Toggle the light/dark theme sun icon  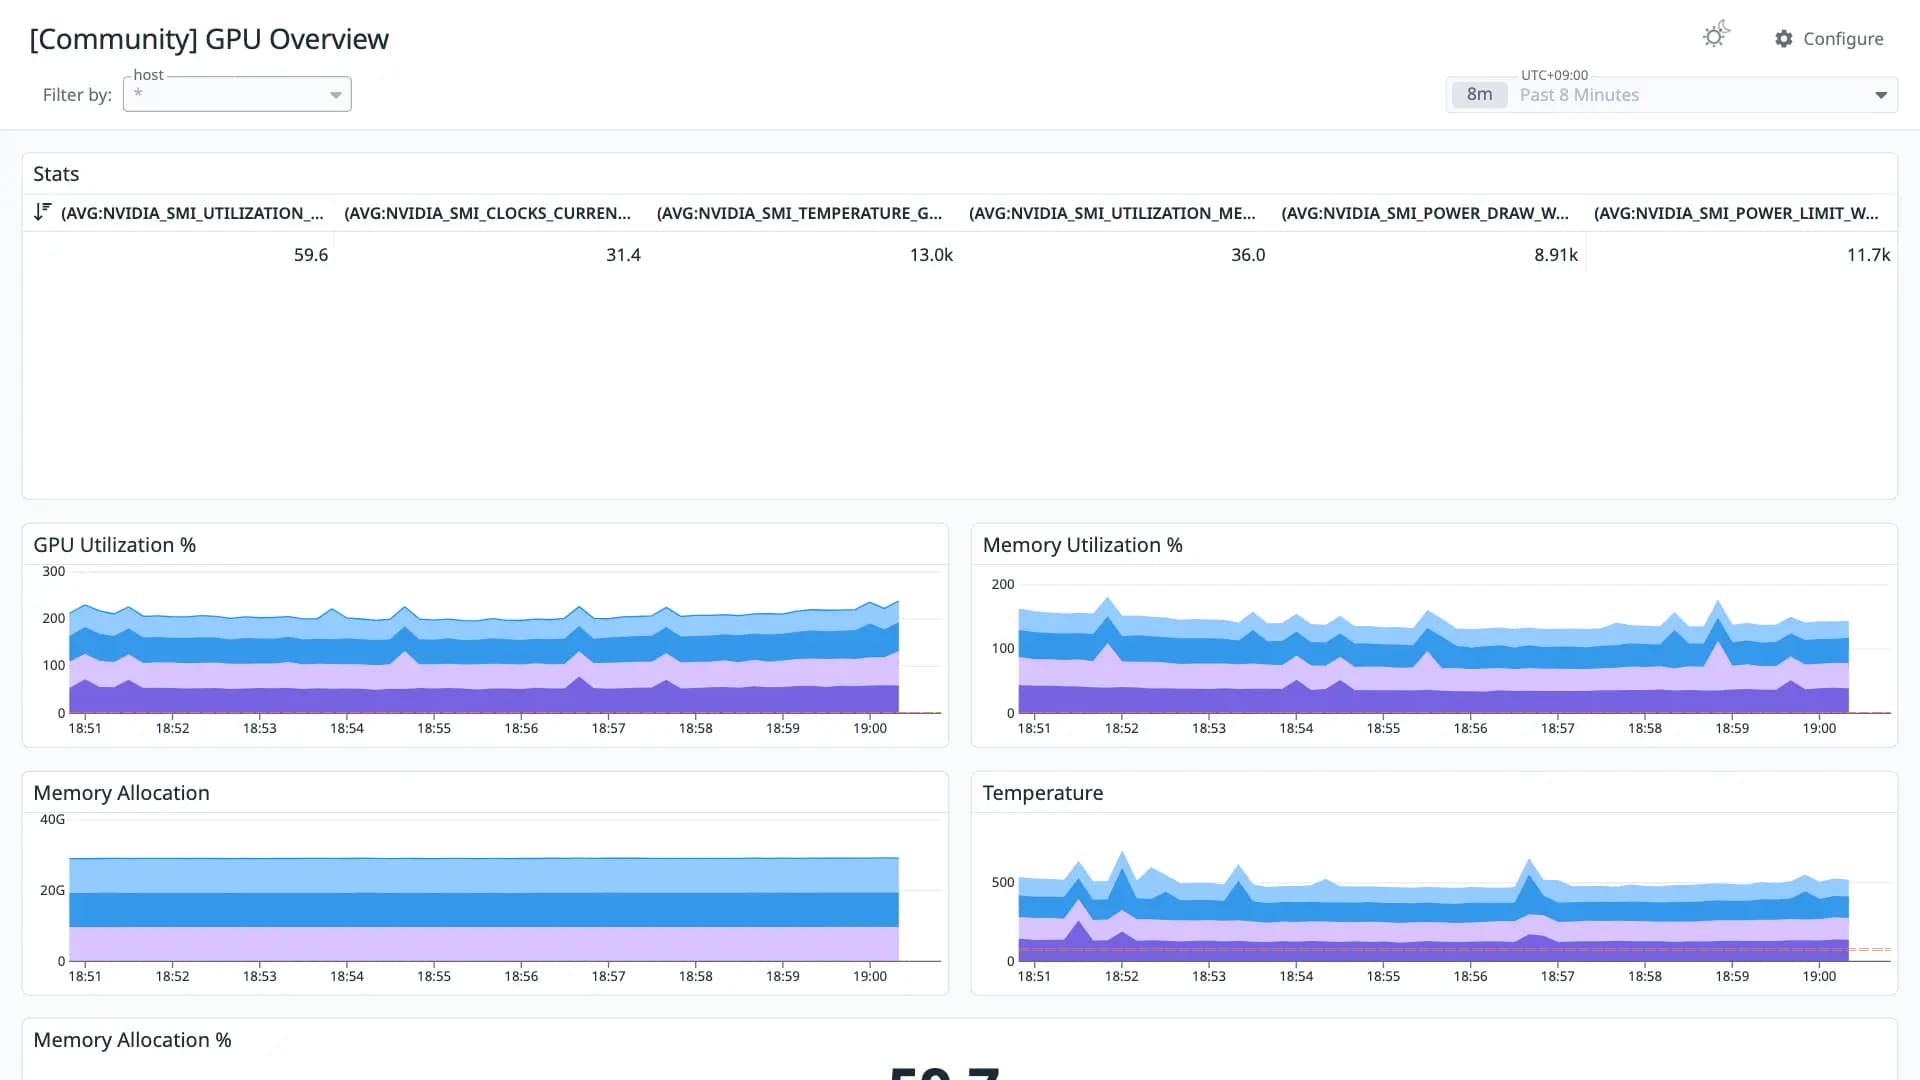click(x=1716, y=36)
